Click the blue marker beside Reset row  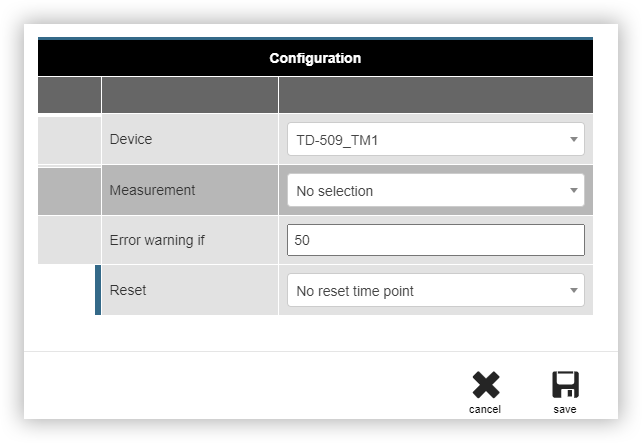(x=98, y=290)
